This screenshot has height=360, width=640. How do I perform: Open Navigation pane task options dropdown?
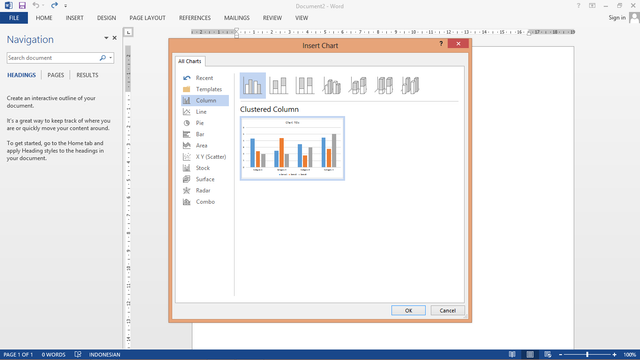[106, 38]
